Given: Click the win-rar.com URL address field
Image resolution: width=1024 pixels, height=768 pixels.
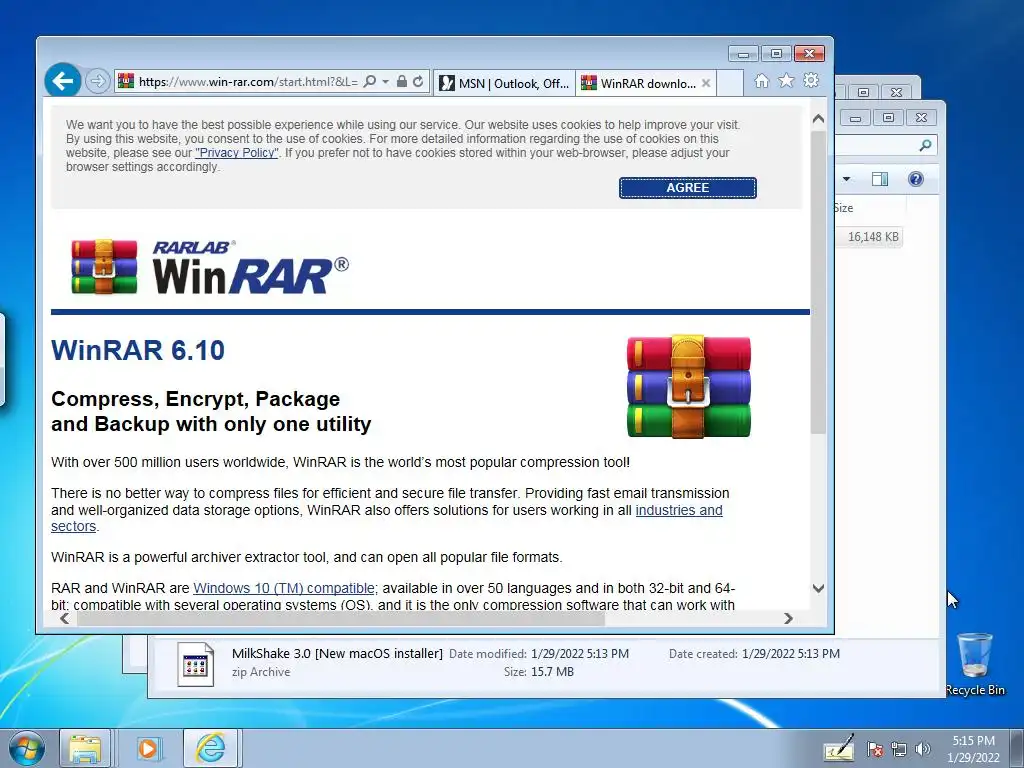Looking at the screenshot, I should coord(248,82).
